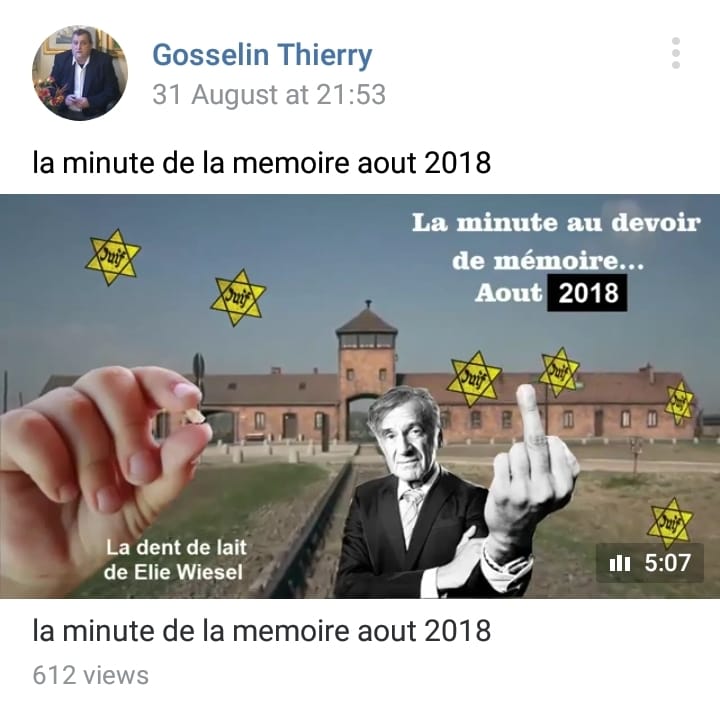Open the post's three-dot options menu
The width and height of the screenshot is (720, 718).
click(x=675, y=53)
